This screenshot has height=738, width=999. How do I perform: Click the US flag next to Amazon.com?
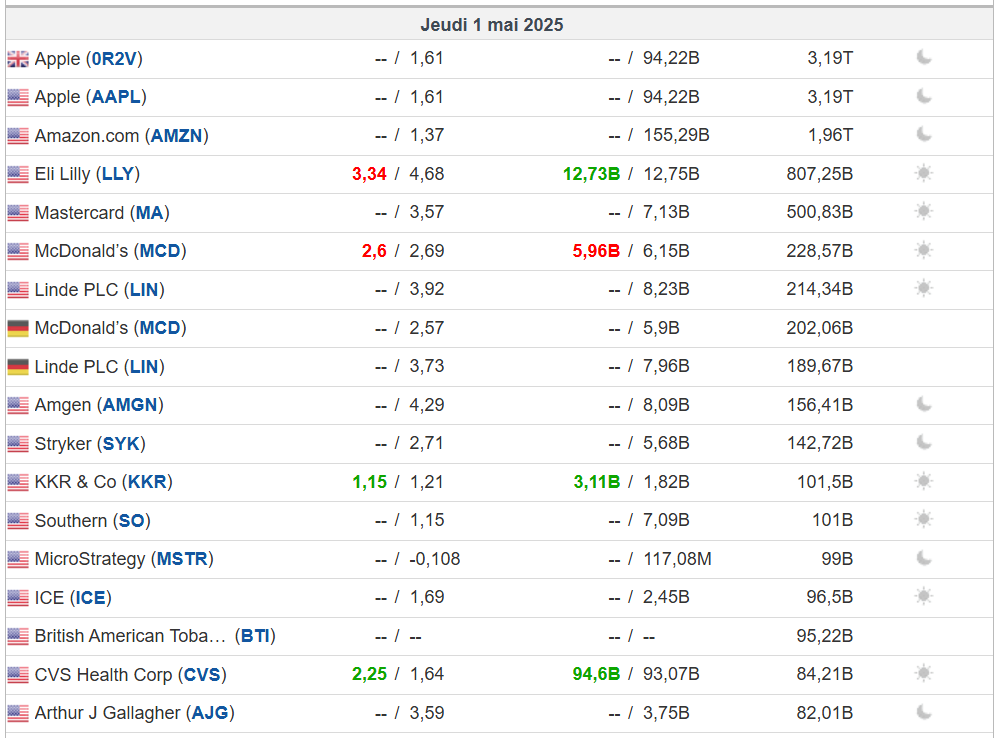tap(18, 136)
